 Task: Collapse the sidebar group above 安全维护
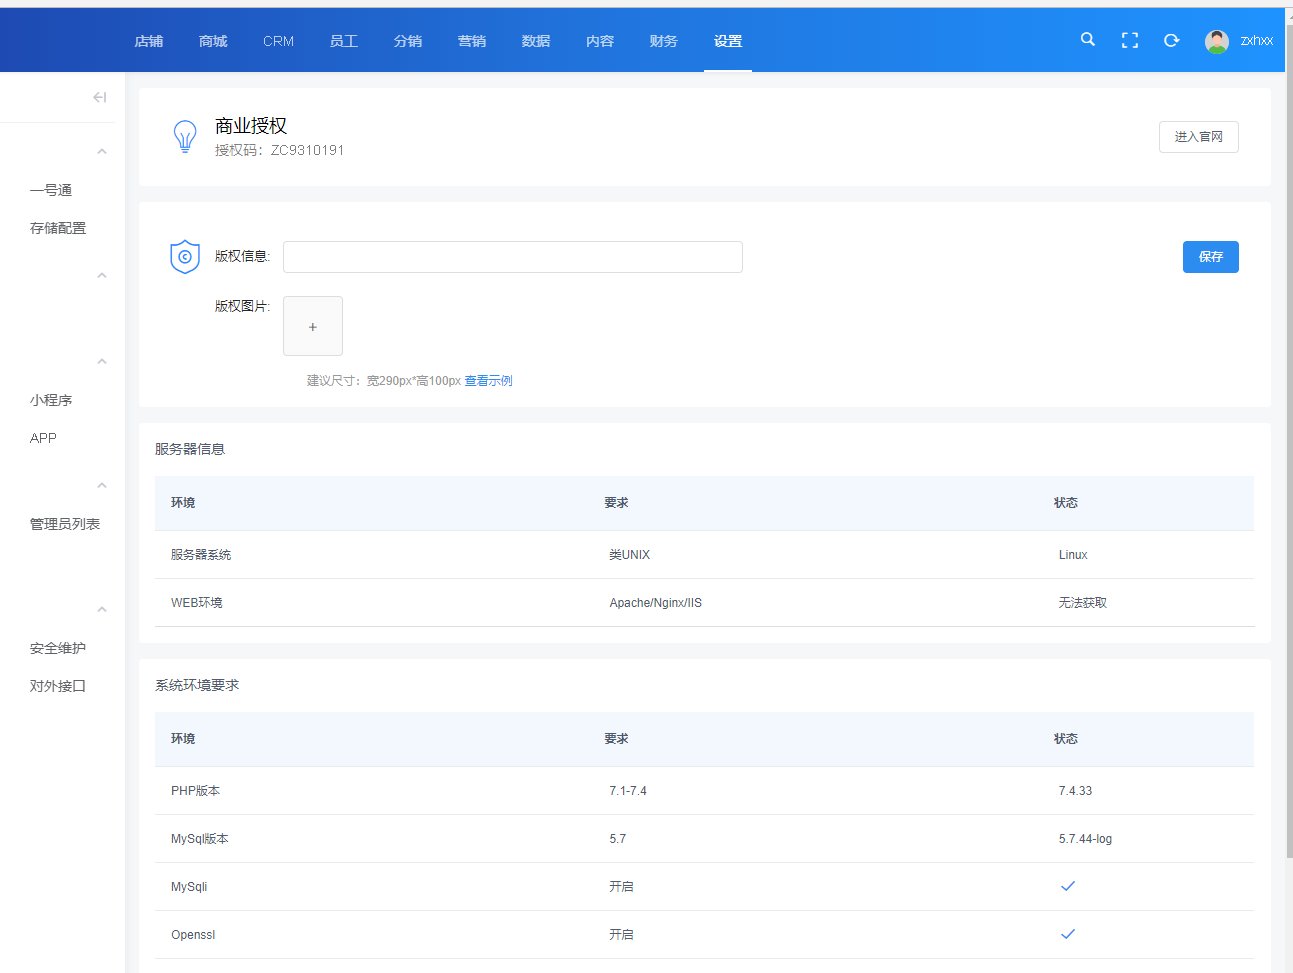tap(102, 610)
